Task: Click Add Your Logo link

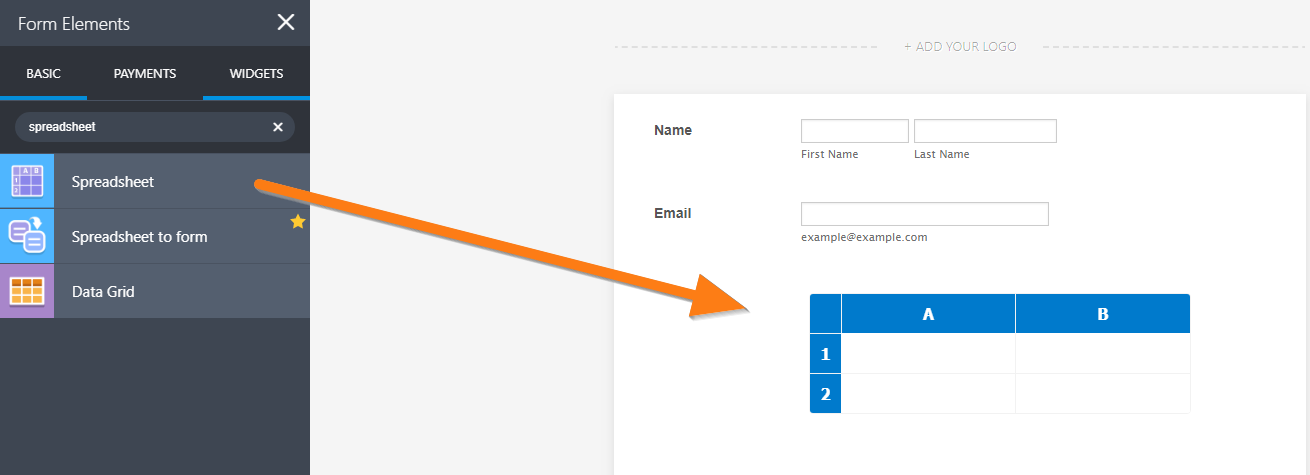Action: click(x=960, y=47)
